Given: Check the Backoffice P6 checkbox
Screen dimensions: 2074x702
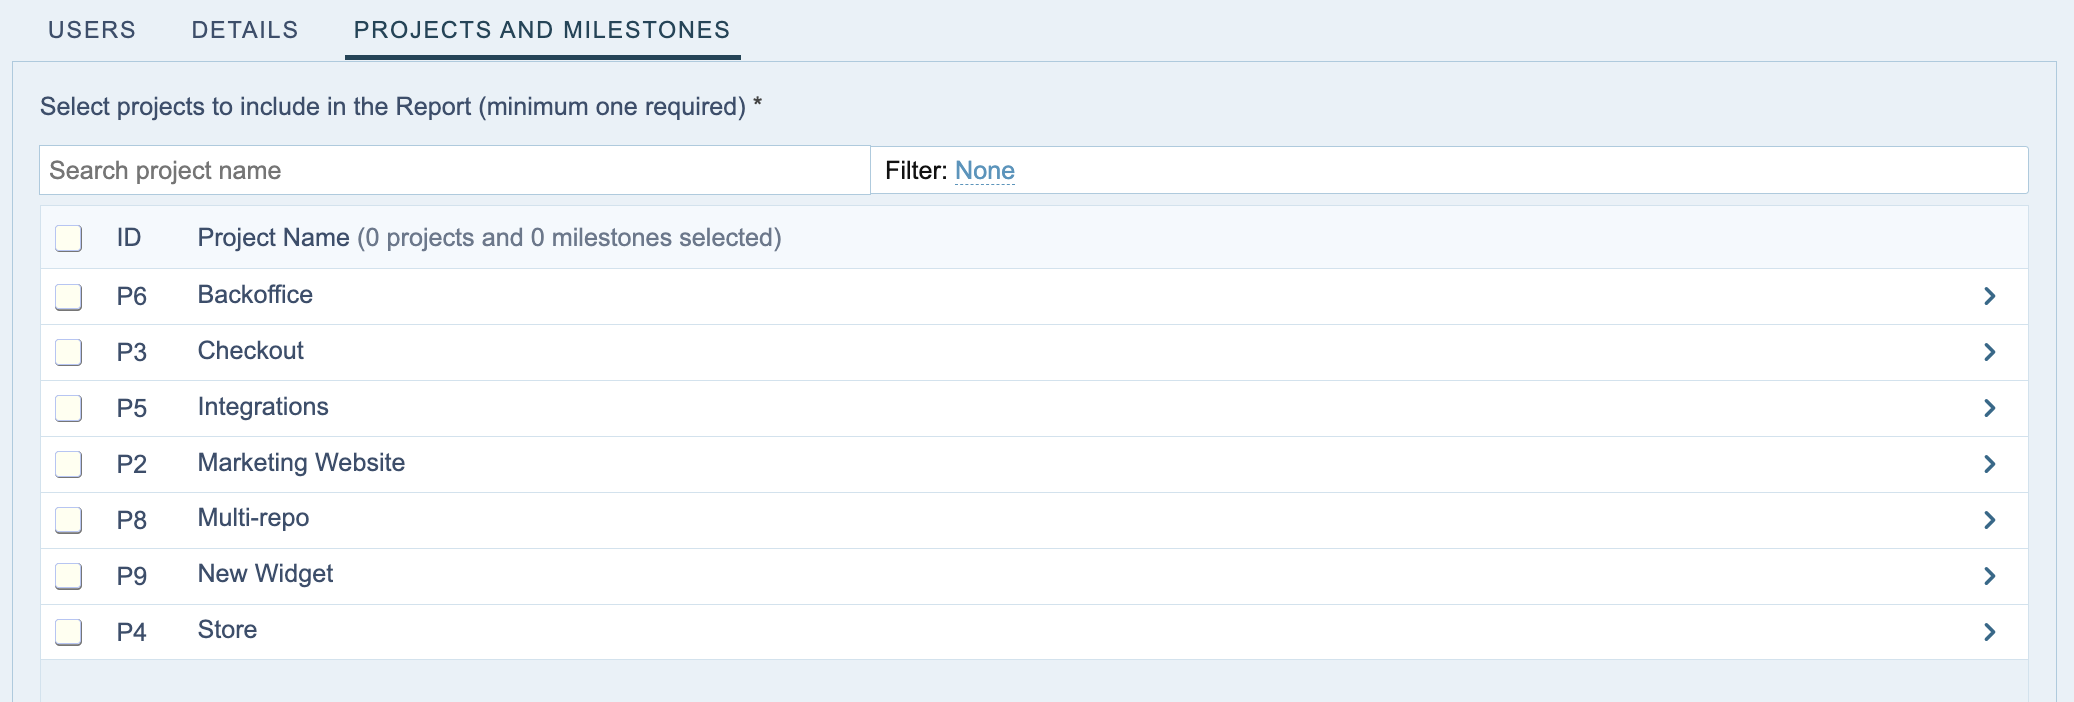Looking at the screenshot, I should (69, 297).
